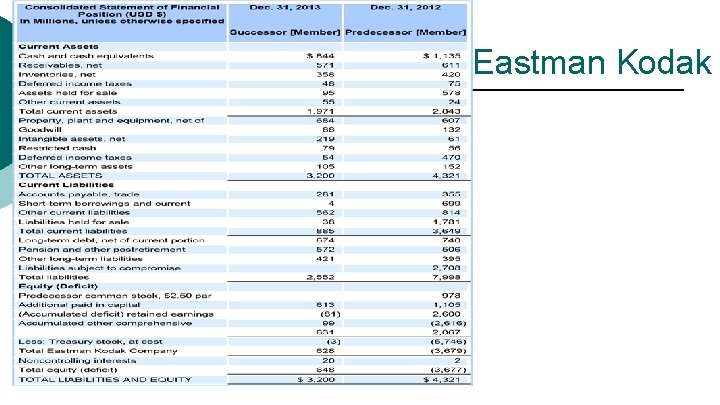The image size is (720, 405).
Task: Click the '2,043' total current assets value
Action: click(x=446, y=112)
